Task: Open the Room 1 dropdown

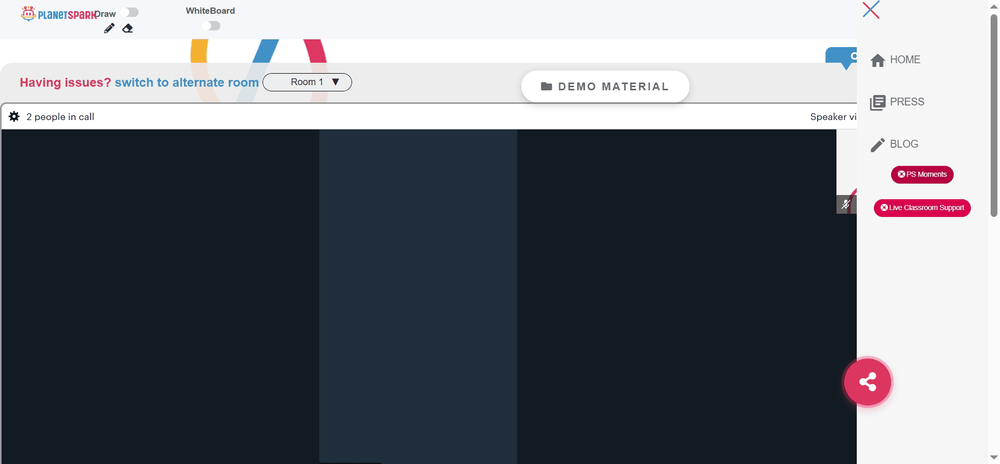Action: pyautogui.click(x=307, y=82)
